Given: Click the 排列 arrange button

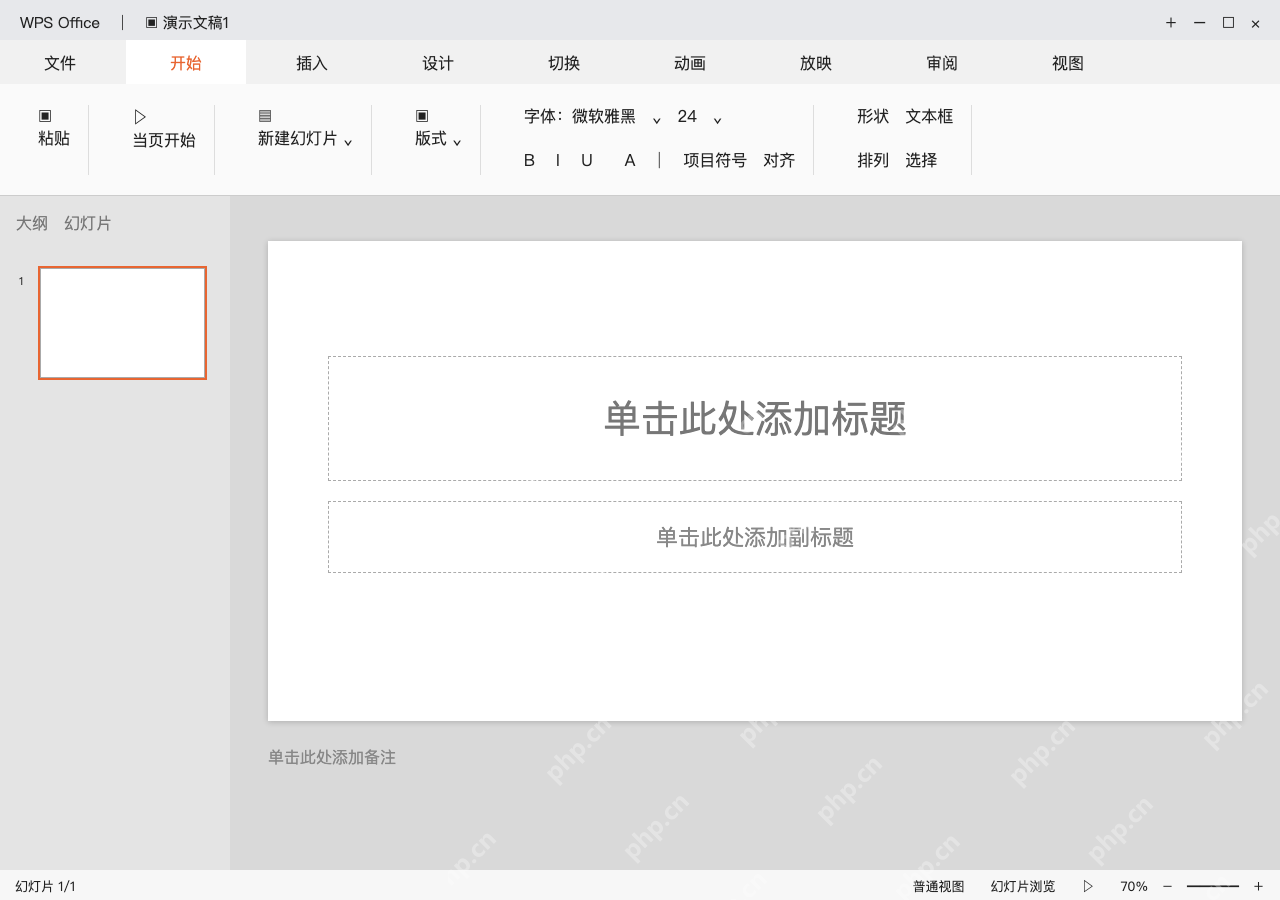Looking at the screenshot, I should (873, 160).
